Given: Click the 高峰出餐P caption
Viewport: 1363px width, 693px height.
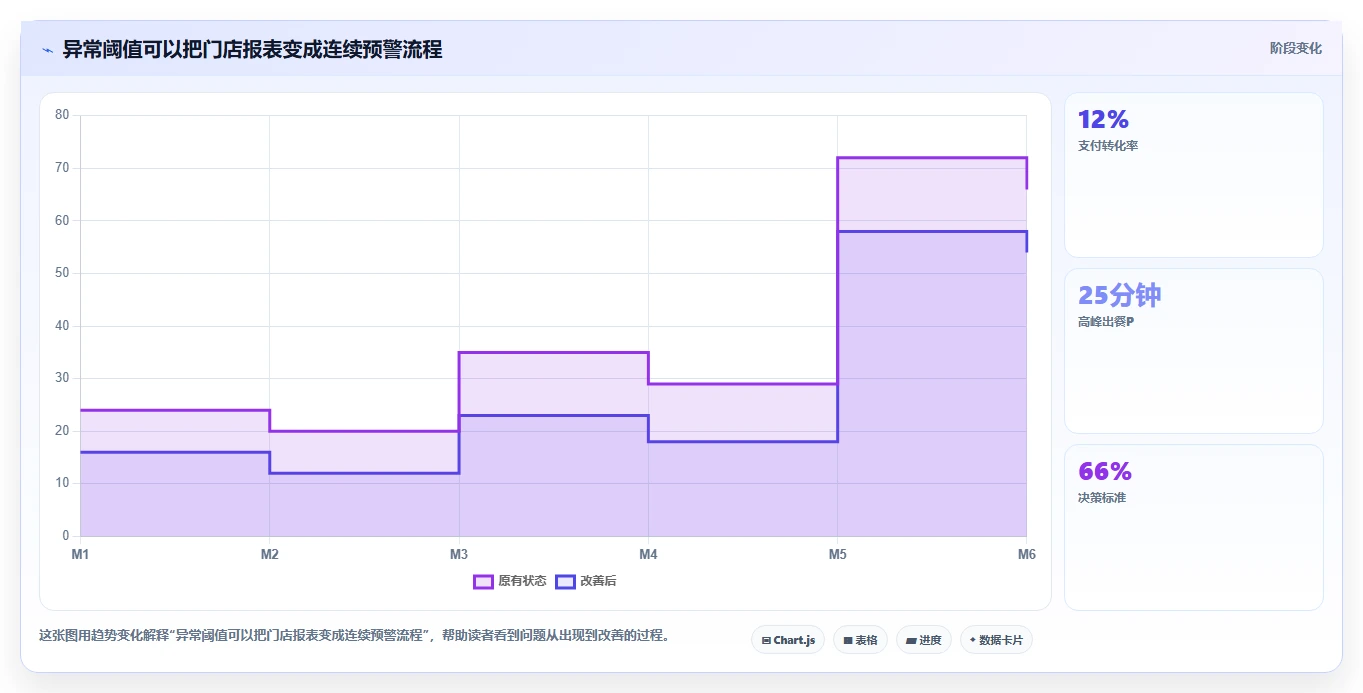Looking at the screenshot, I should click(x=1106, y=322).
